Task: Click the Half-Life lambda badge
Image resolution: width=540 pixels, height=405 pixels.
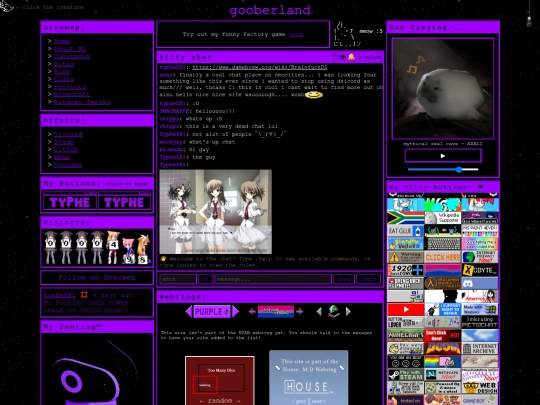Action: click(443, 283)
